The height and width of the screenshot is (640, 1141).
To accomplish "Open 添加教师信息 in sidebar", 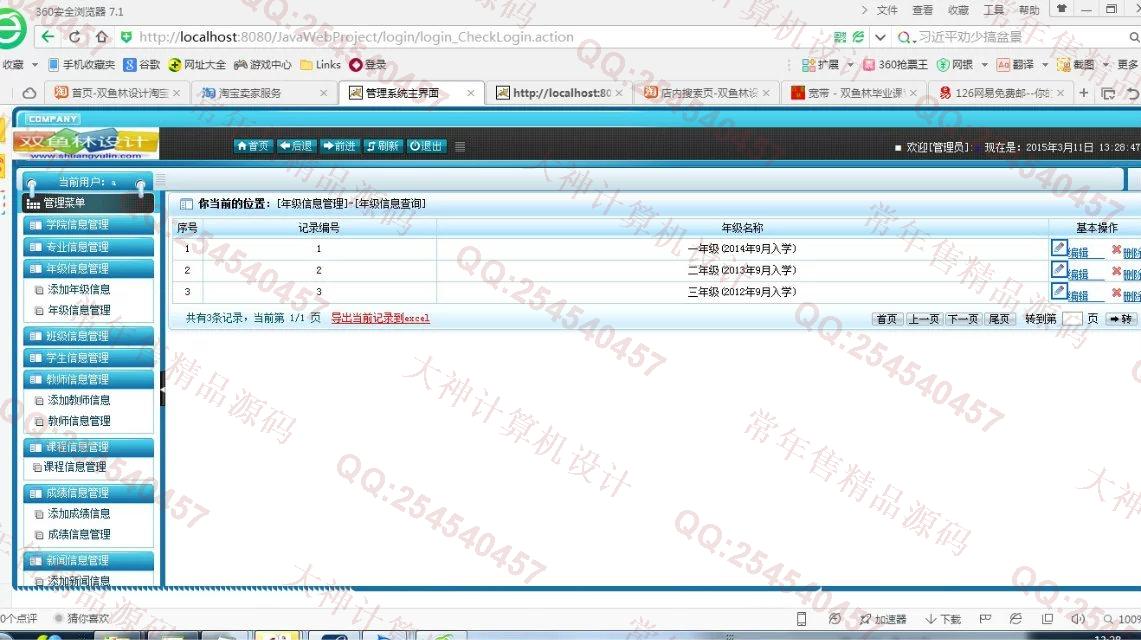I will [x=79, y=401].
